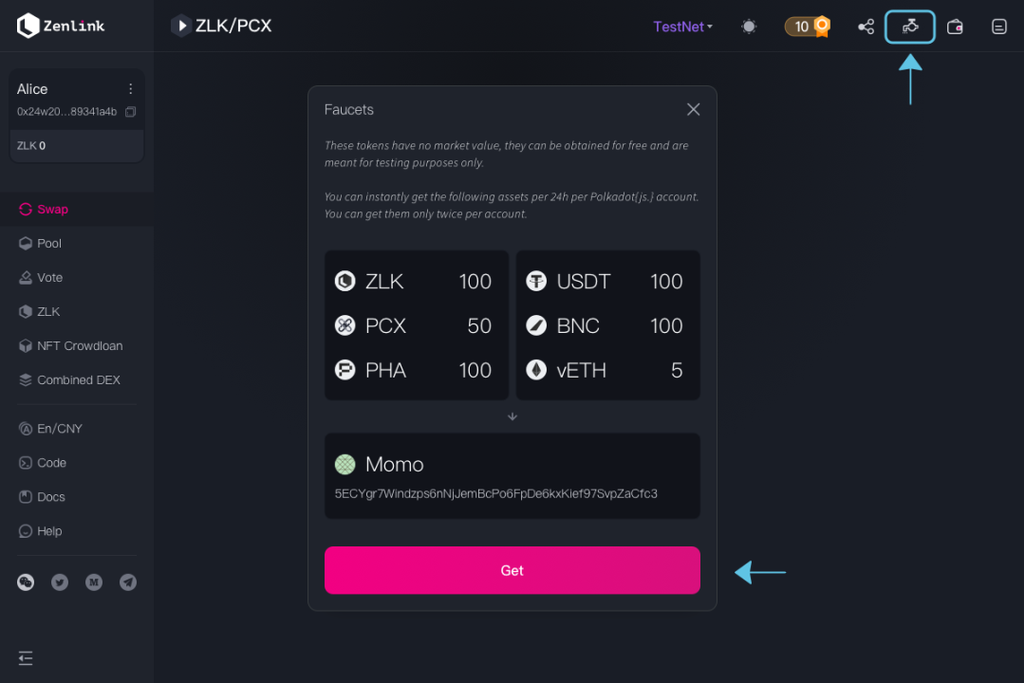Image resolution: width=1024 pixels, height=683 pixels.
Task: Click the wallet icon in header
Action: (955, 27)
